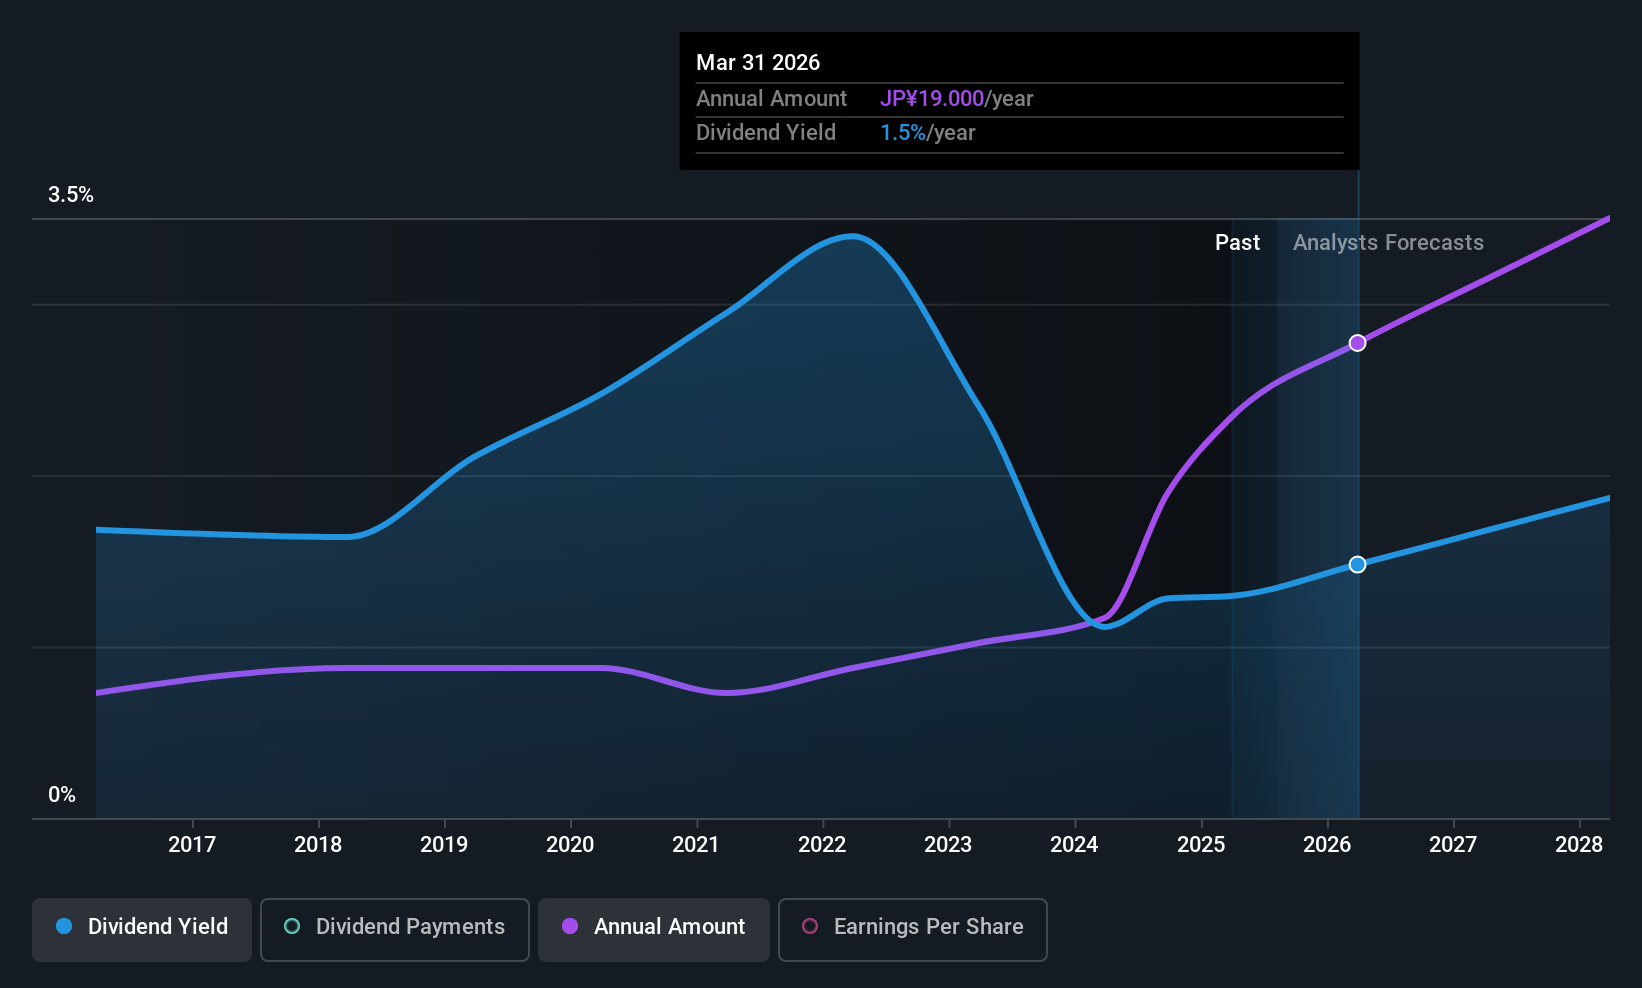Toggle the Dividend Yield legend series

coord(142,929)
